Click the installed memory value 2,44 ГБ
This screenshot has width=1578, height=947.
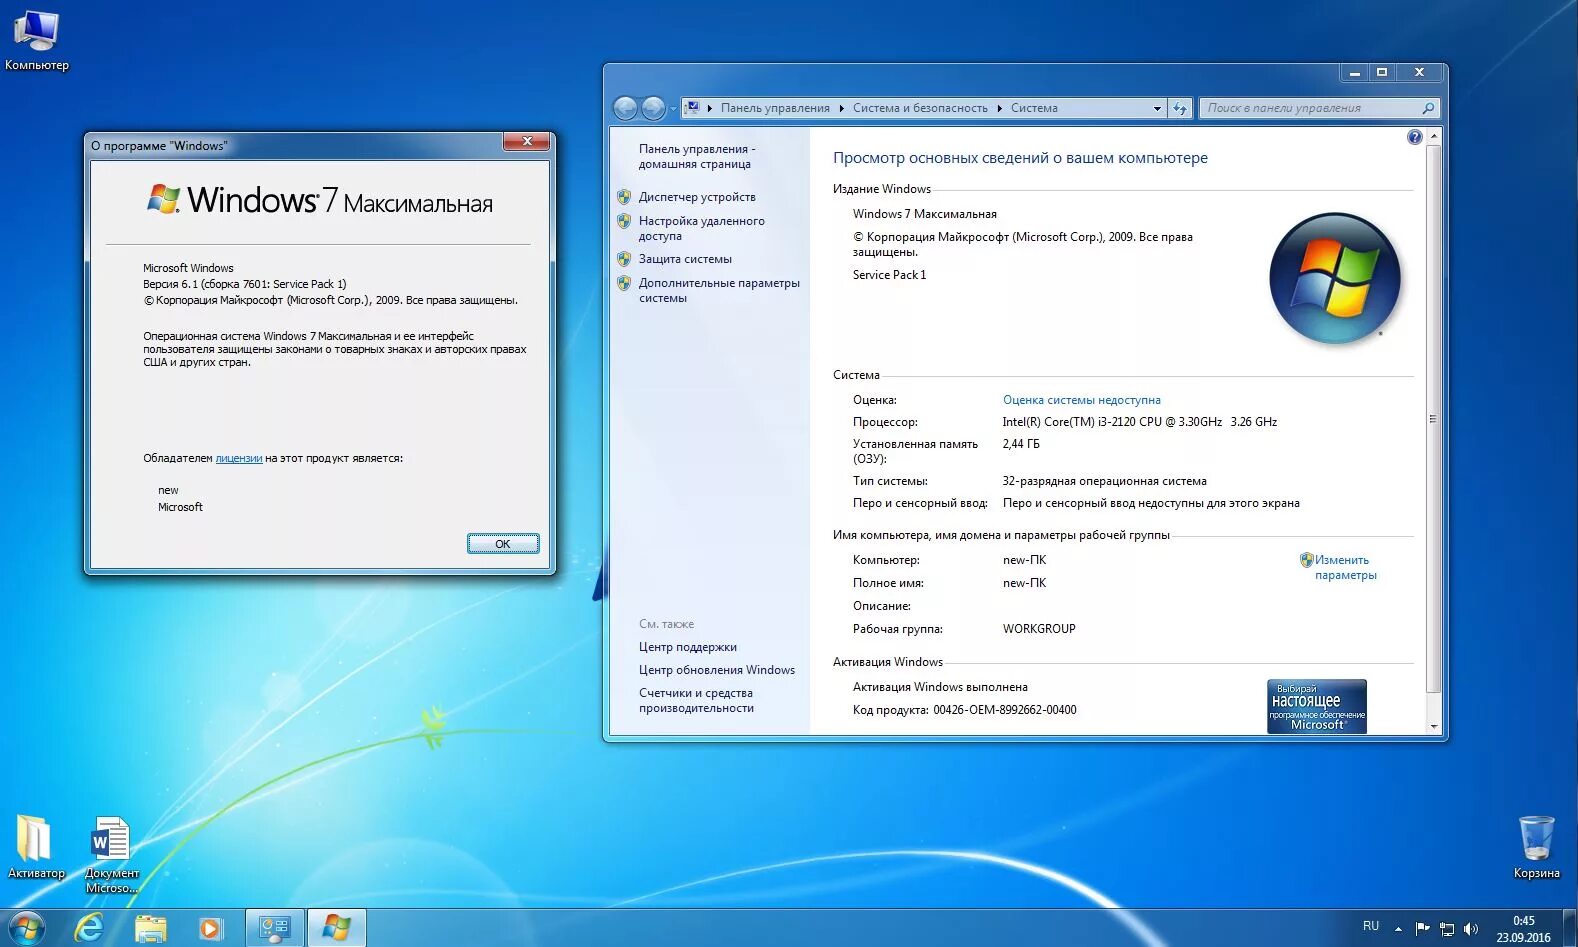click(x=1021, y=444)
